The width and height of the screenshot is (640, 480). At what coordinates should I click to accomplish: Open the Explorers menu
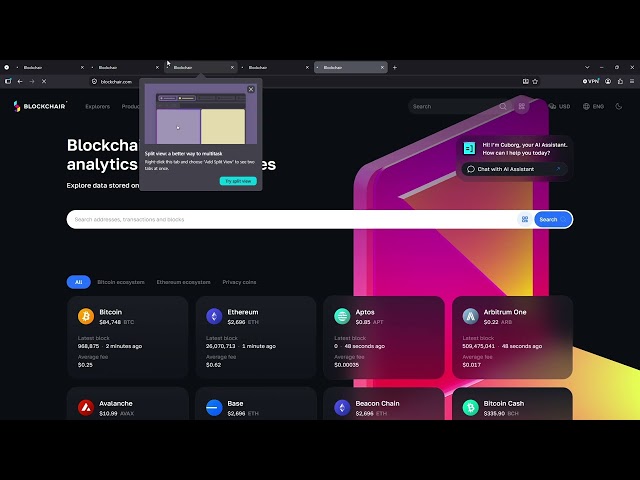pos(98,107)
